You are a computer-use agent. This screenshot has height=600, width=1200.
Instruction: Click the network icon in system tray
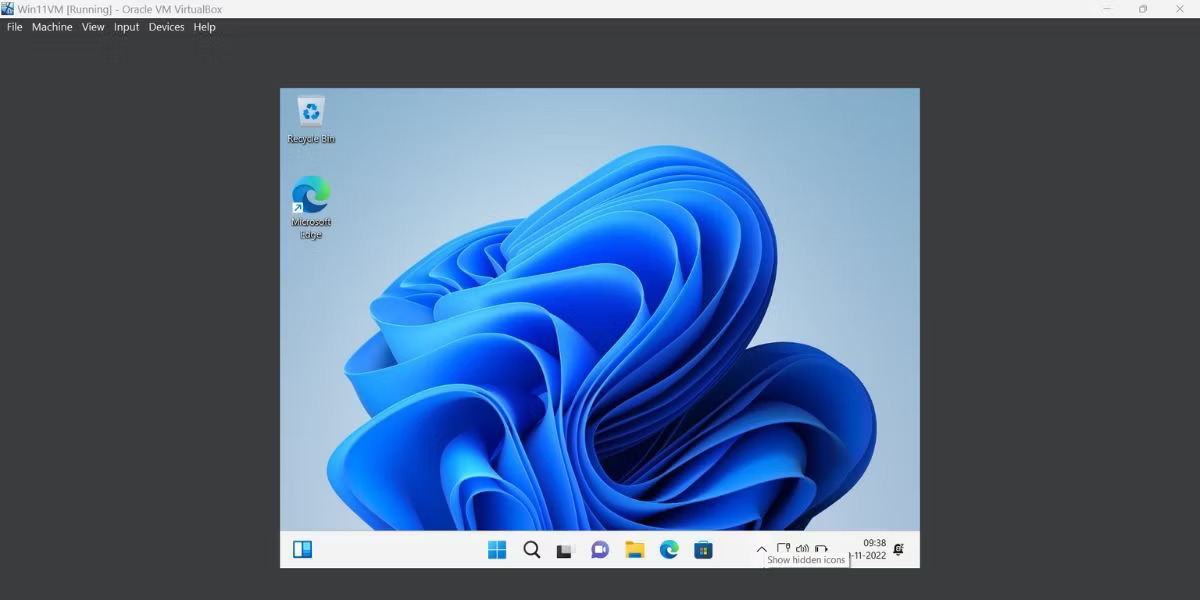(x=784, y=549)
